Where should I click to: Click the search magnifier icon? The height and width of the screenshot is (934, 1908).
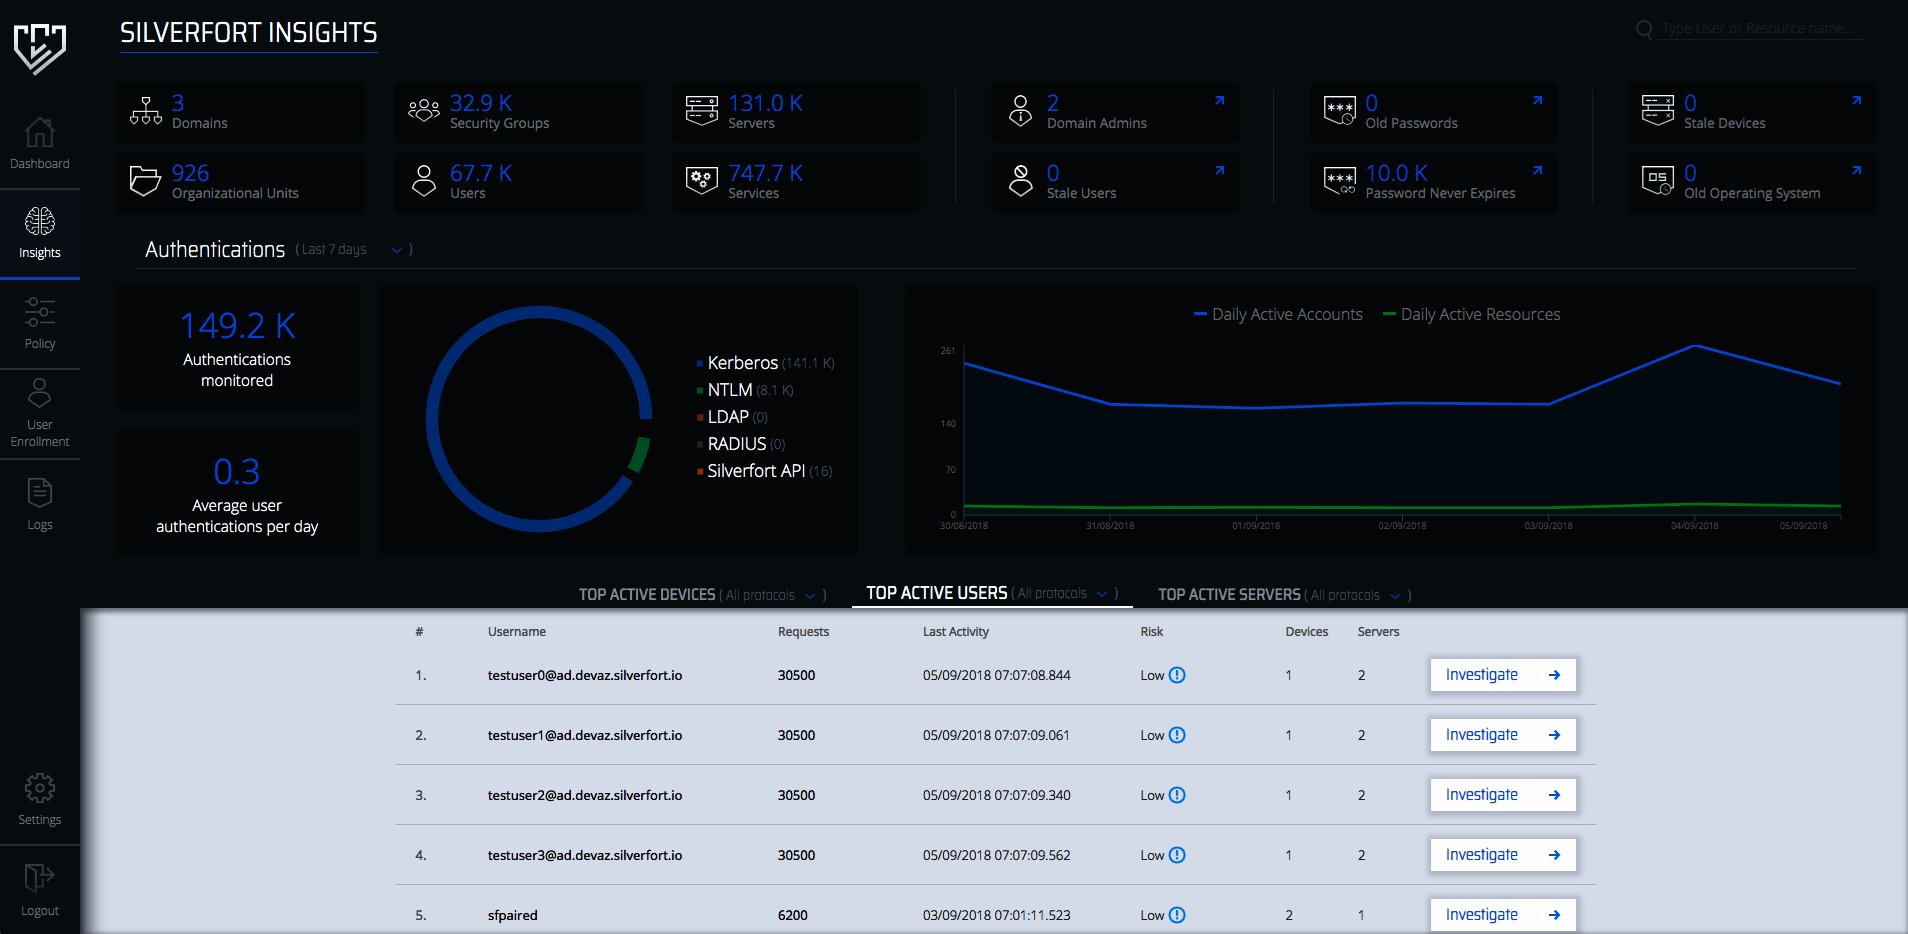click(1644, 30)
